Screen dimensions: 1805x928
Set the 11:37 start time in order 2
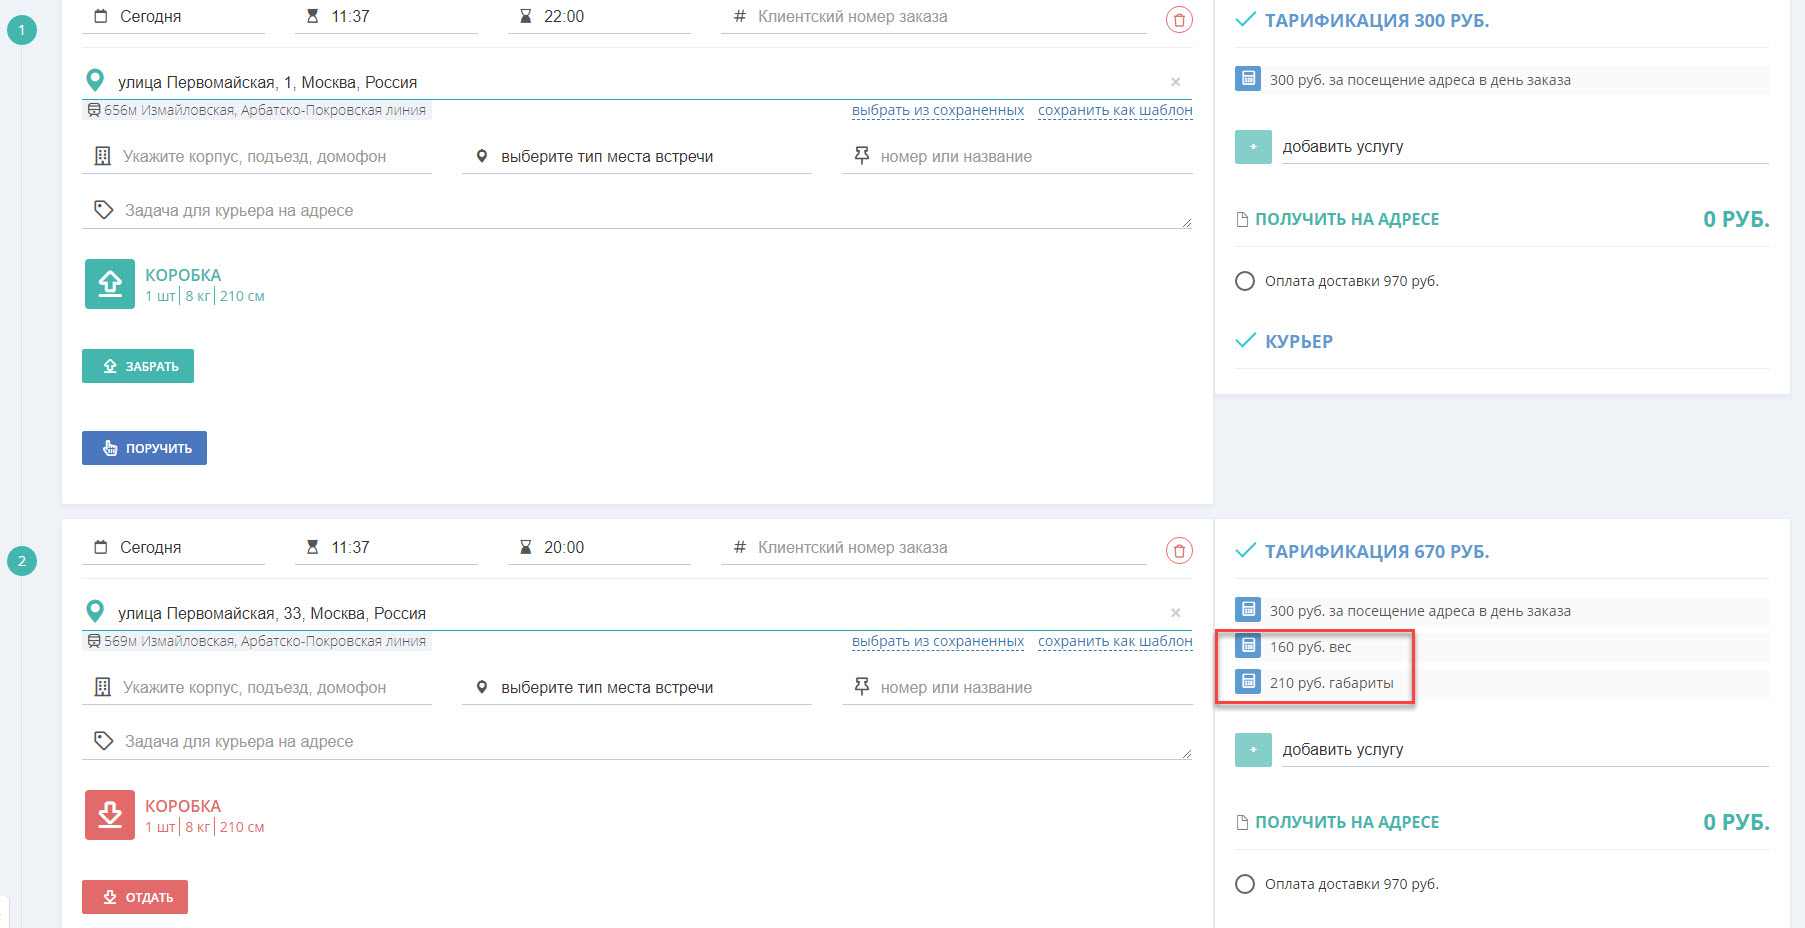pyautogui.click(x=386, y=548)
